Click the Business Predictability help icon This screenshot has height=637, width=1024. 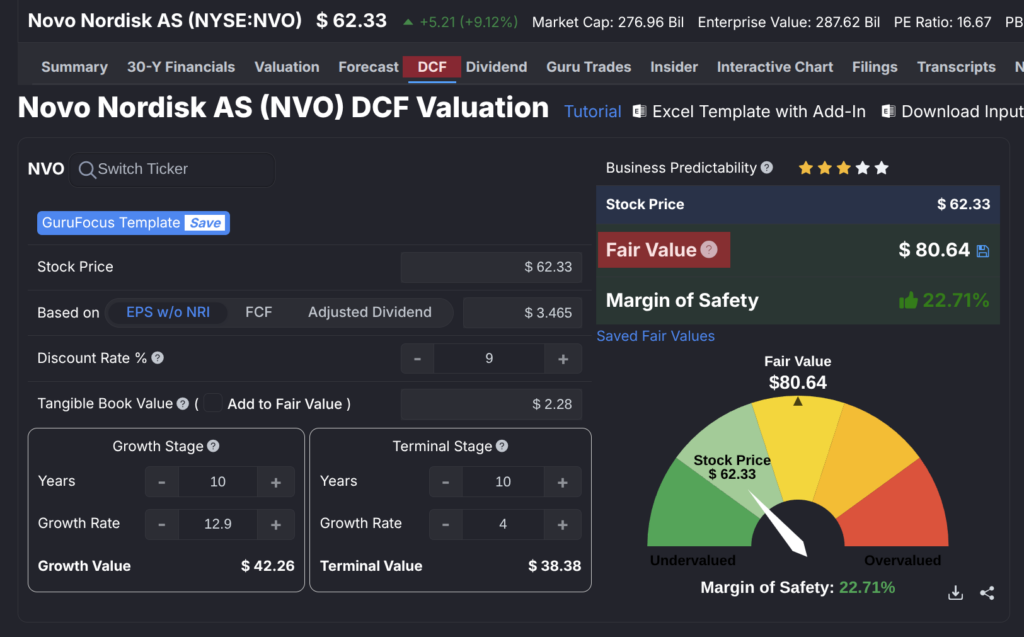pyautogui.click(x=767, y=168)
